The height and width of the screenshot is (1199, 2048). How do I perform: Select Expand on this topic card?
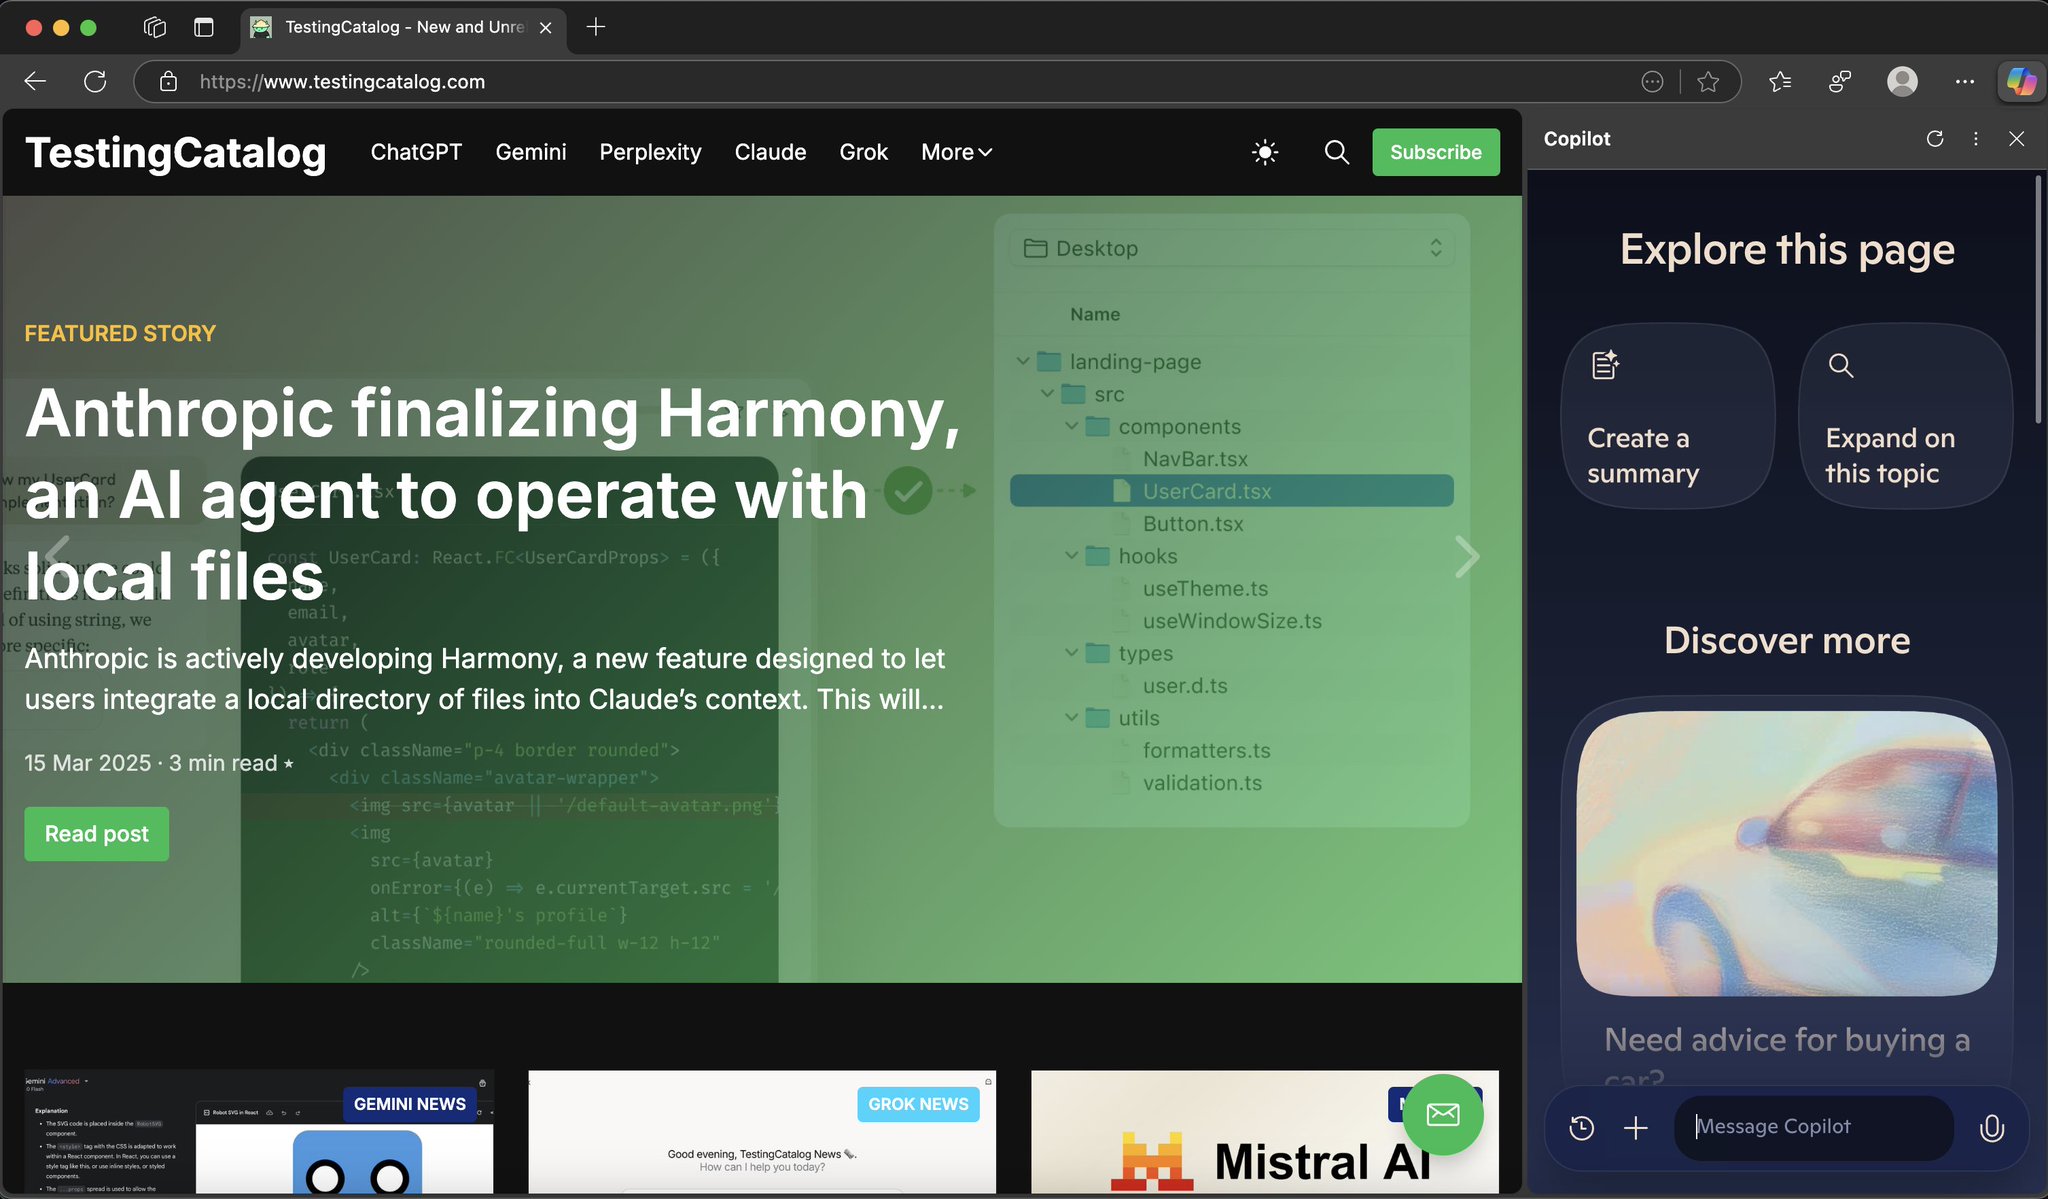tap(1905, 416)
